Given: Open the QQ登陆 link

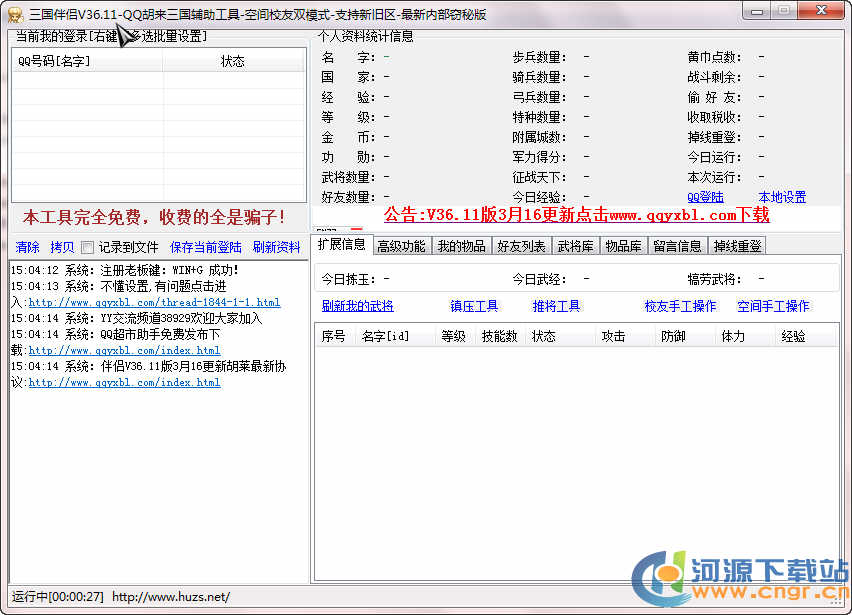Looking at the screenshot, I should coord(705,197).
